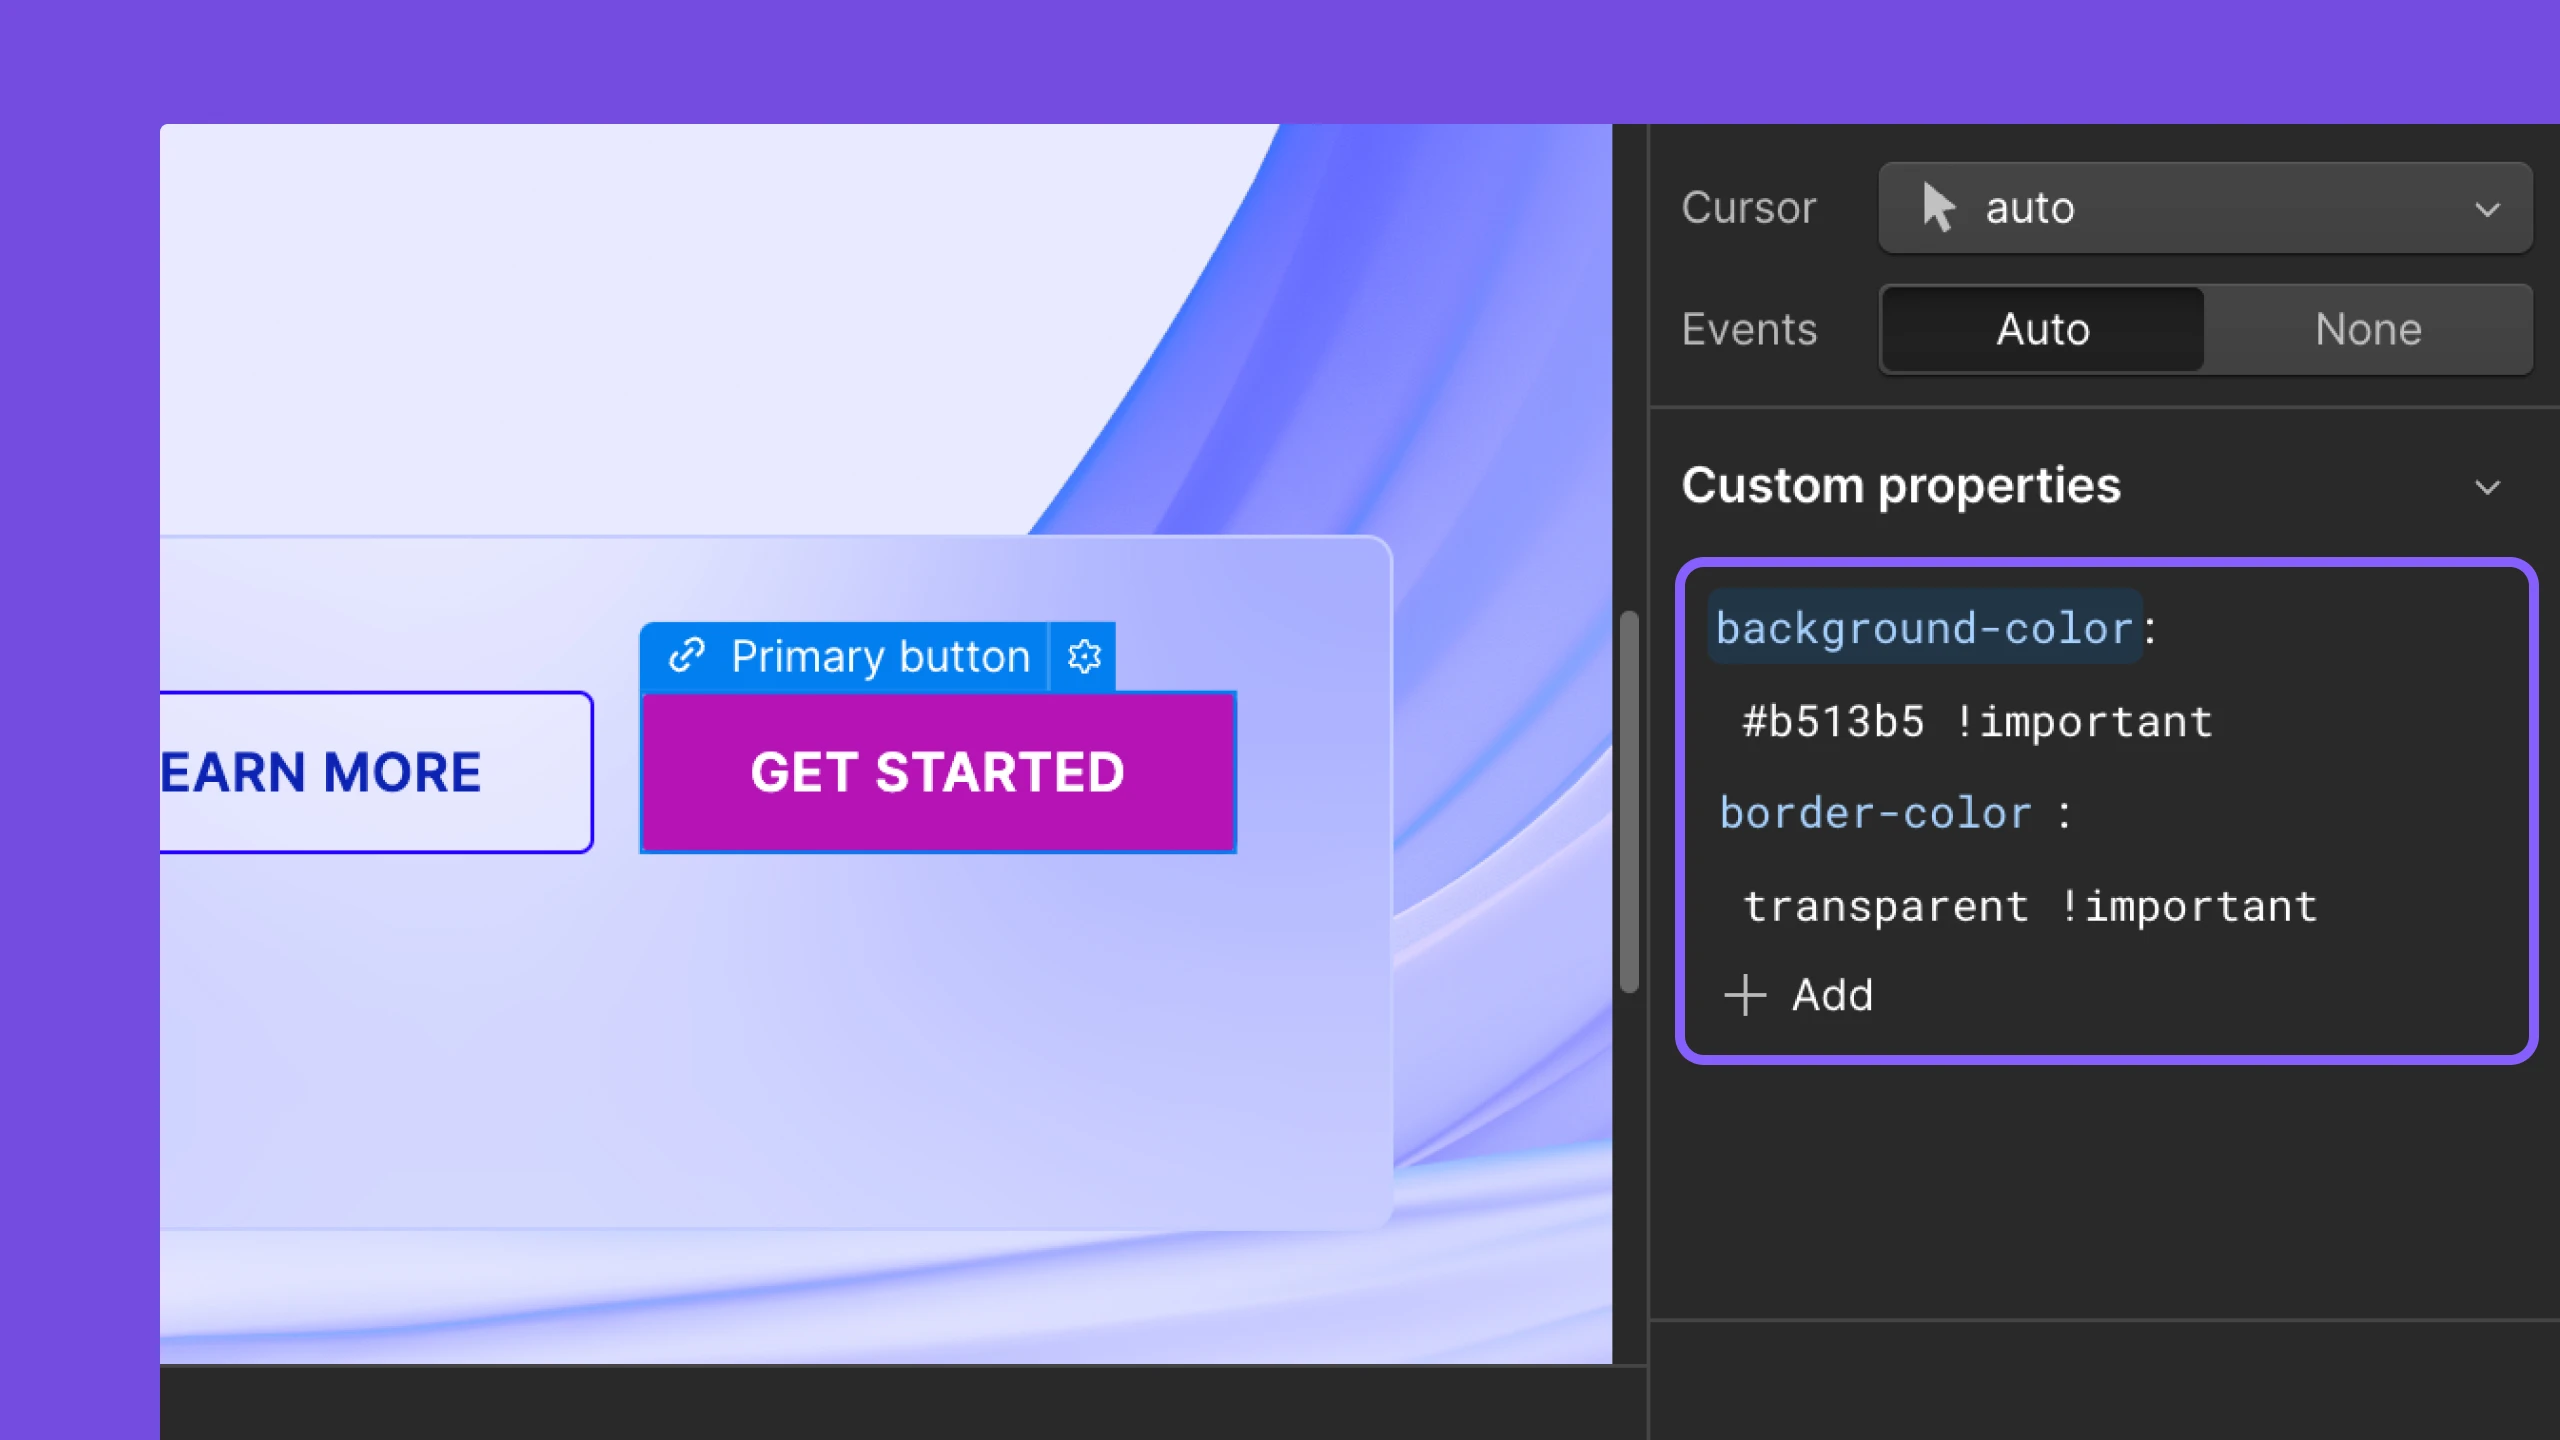Edit the transparent !important value
Image resolution: width=2560 pixels, height=1440 pixels.
click(2029, 906)
